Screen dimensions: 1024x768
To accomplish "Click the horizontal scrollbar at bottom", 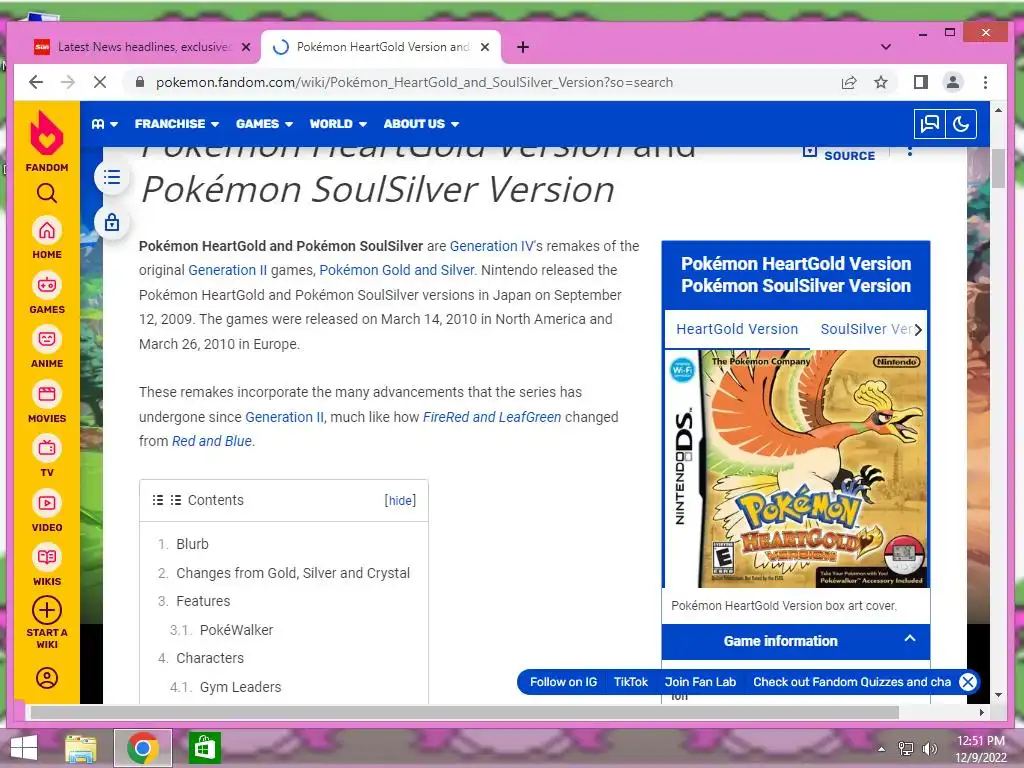I will pos(464,712).
